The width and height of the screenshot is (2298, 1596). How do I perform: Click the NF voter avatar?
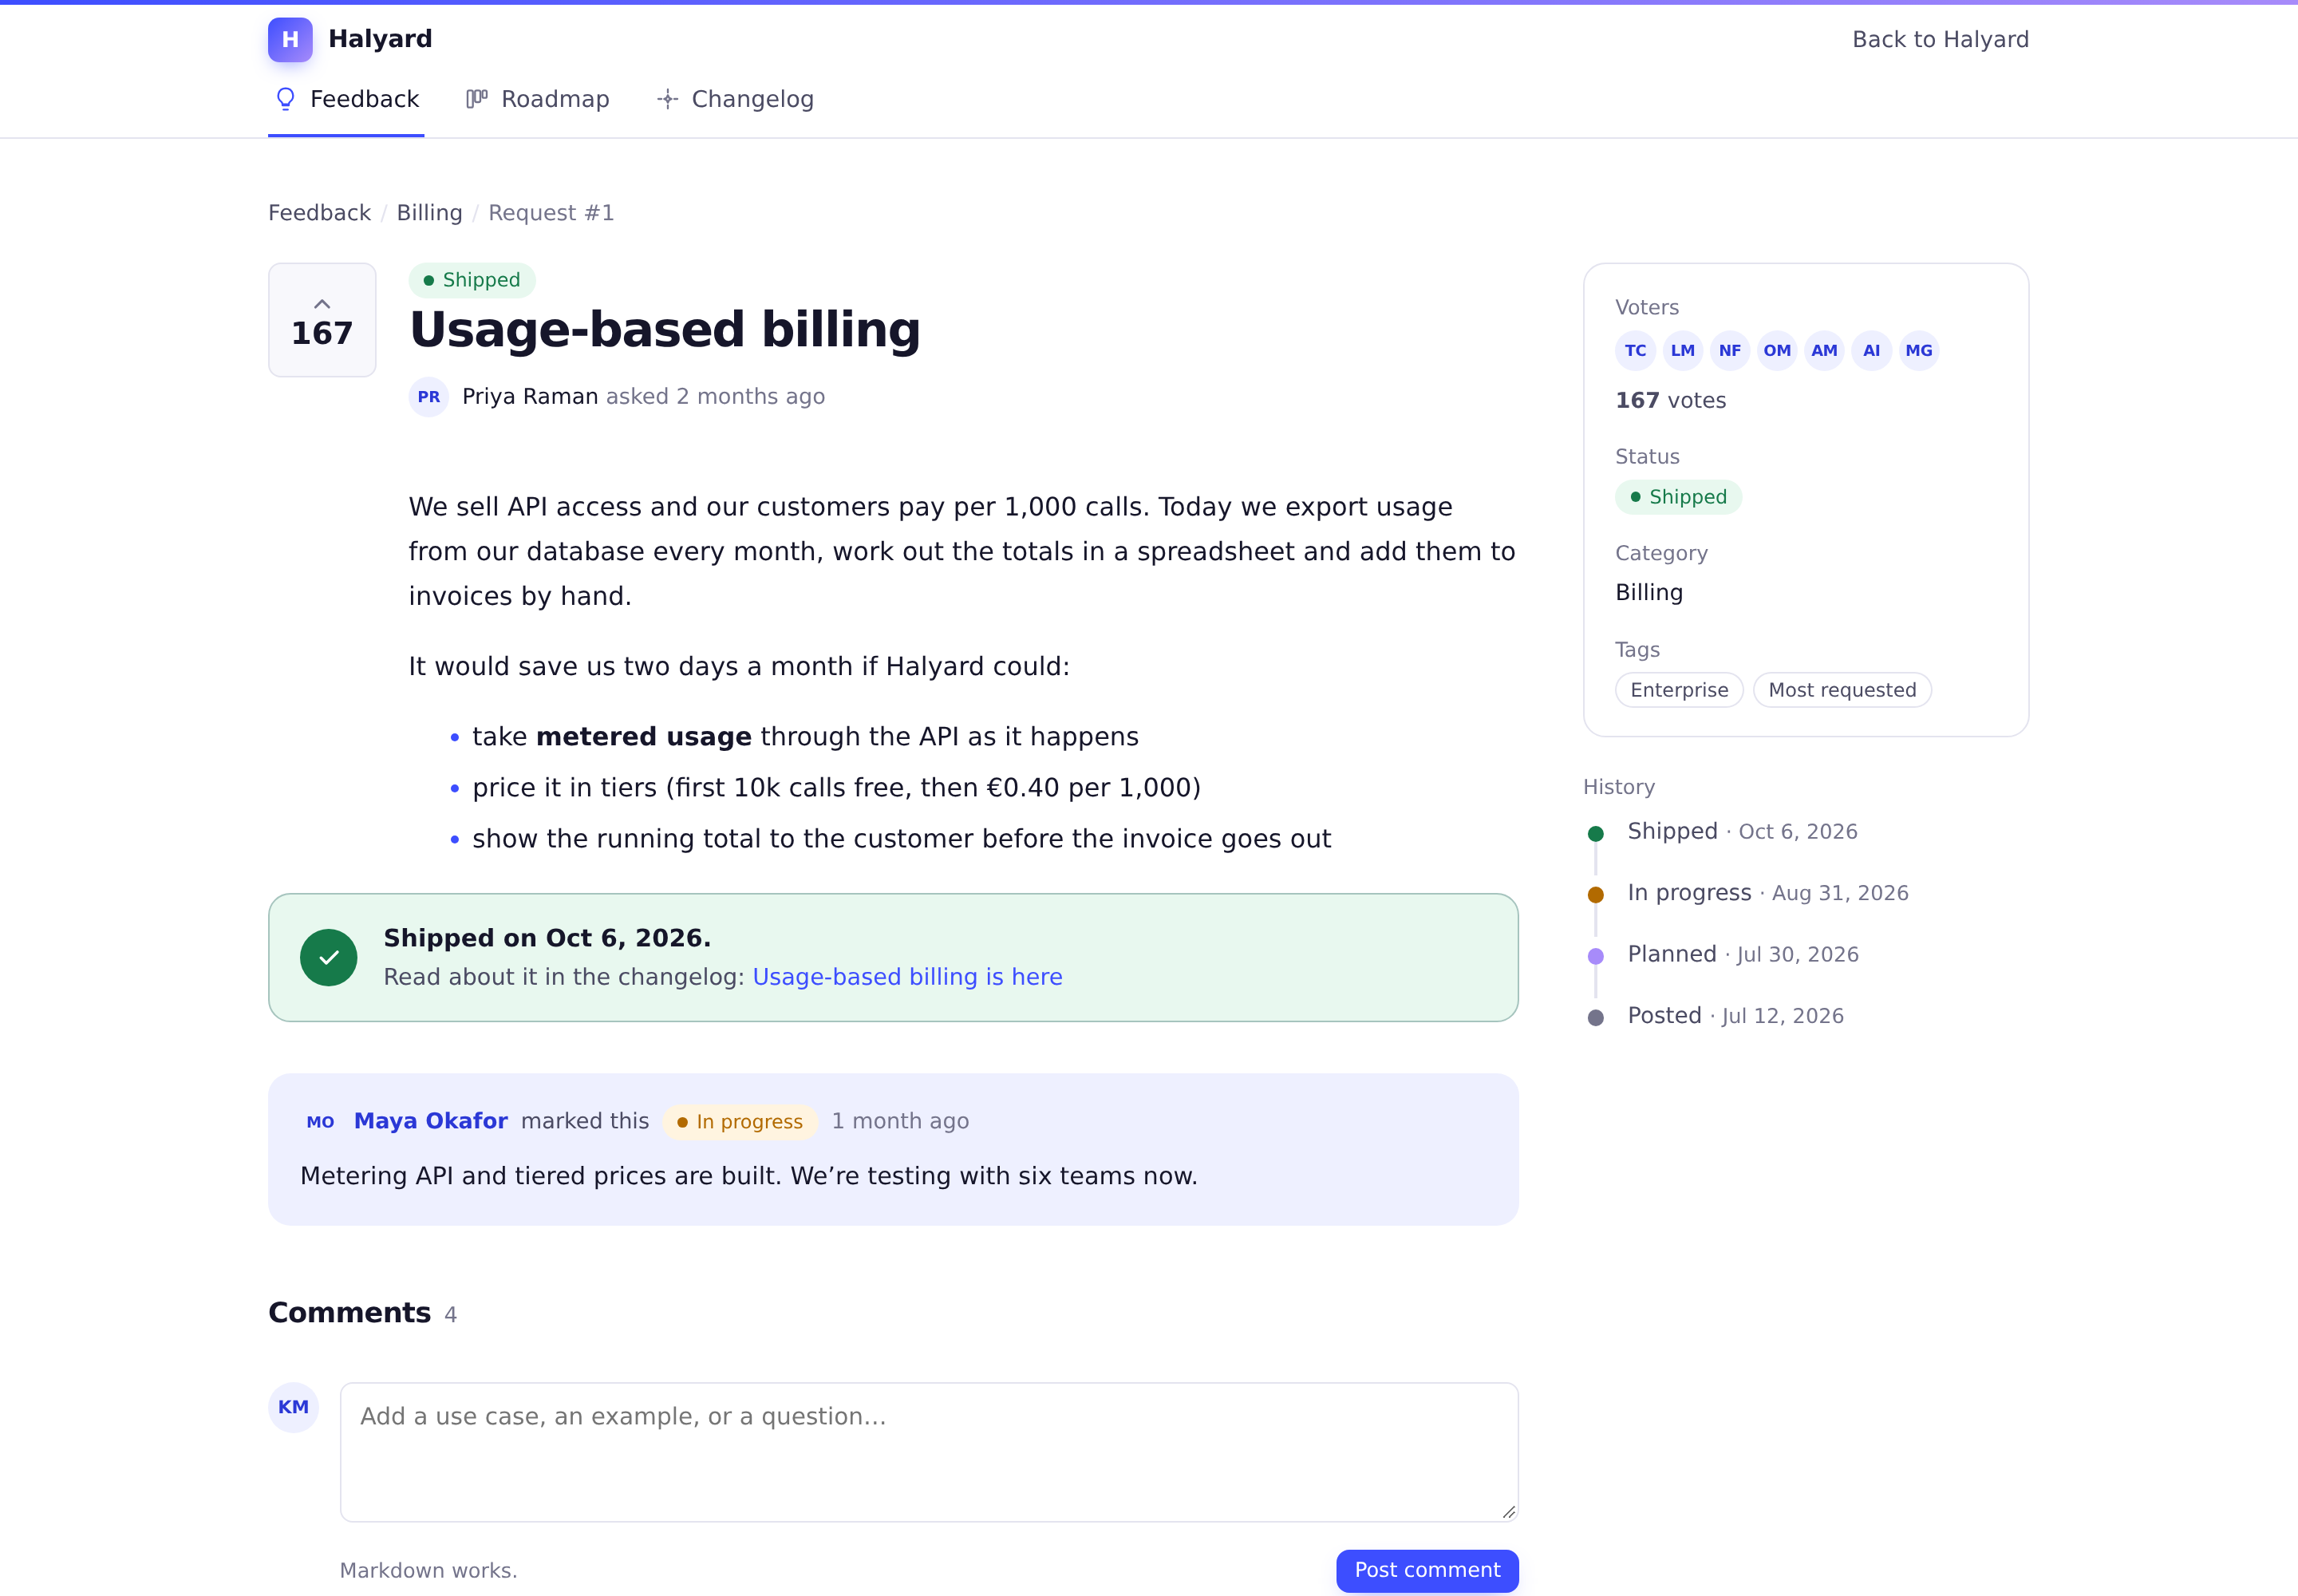(x=1729, y=351)
